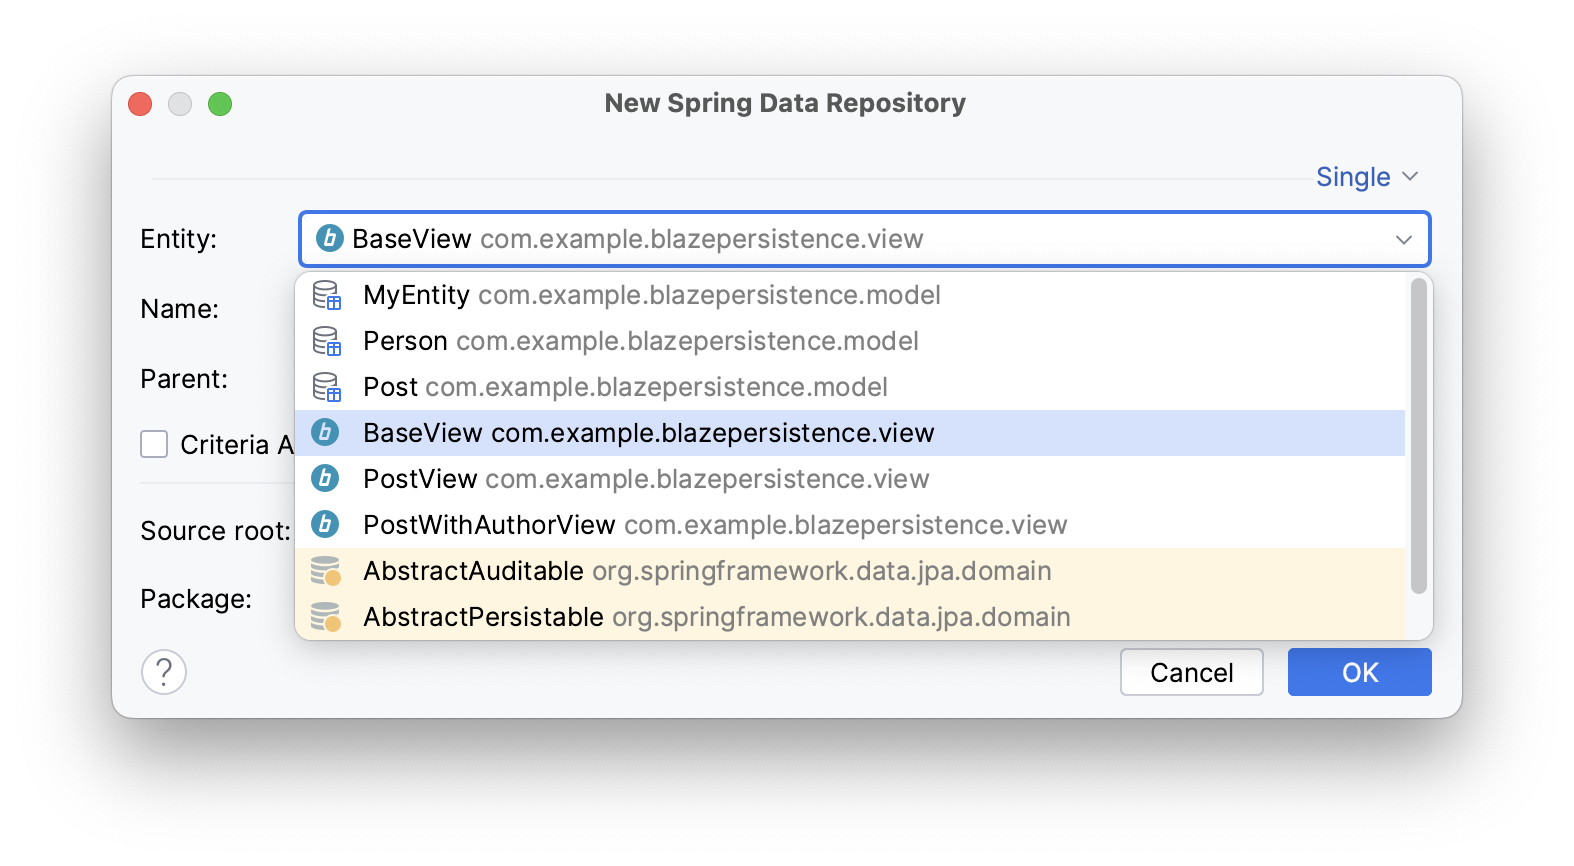The width and height of the screenshot is (1574, 866).
Task: Open the Single mode dropdown
Action: [1367, 176]
